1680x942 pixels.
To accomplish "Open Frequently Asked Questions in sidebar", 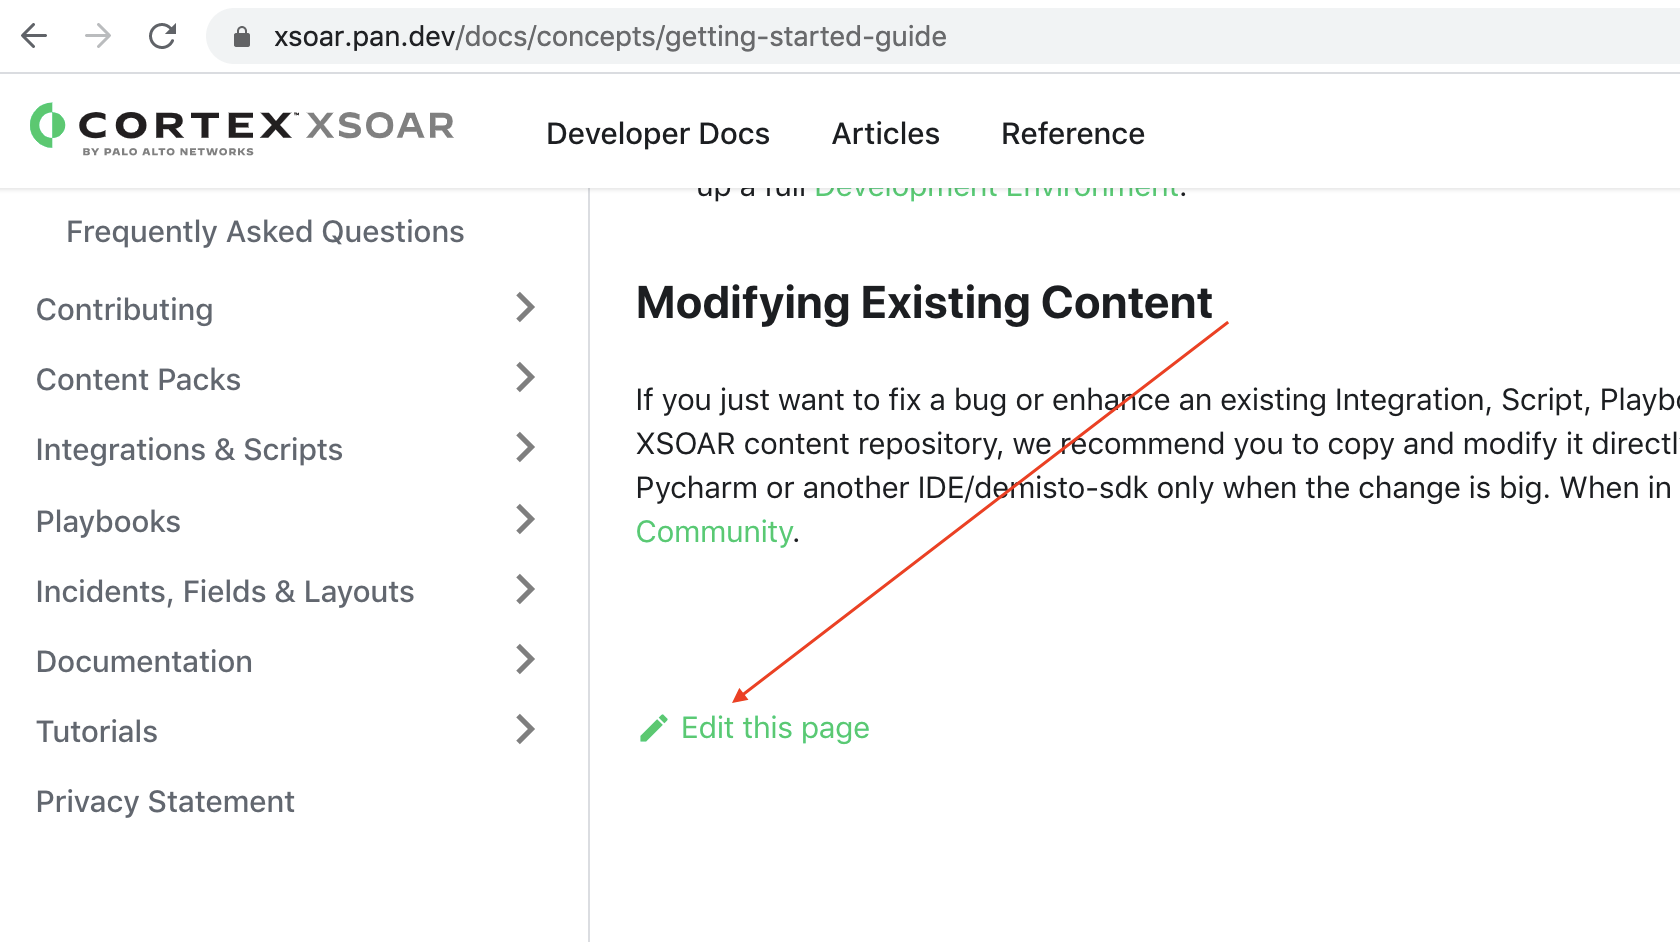I will [x=265, y=232].
